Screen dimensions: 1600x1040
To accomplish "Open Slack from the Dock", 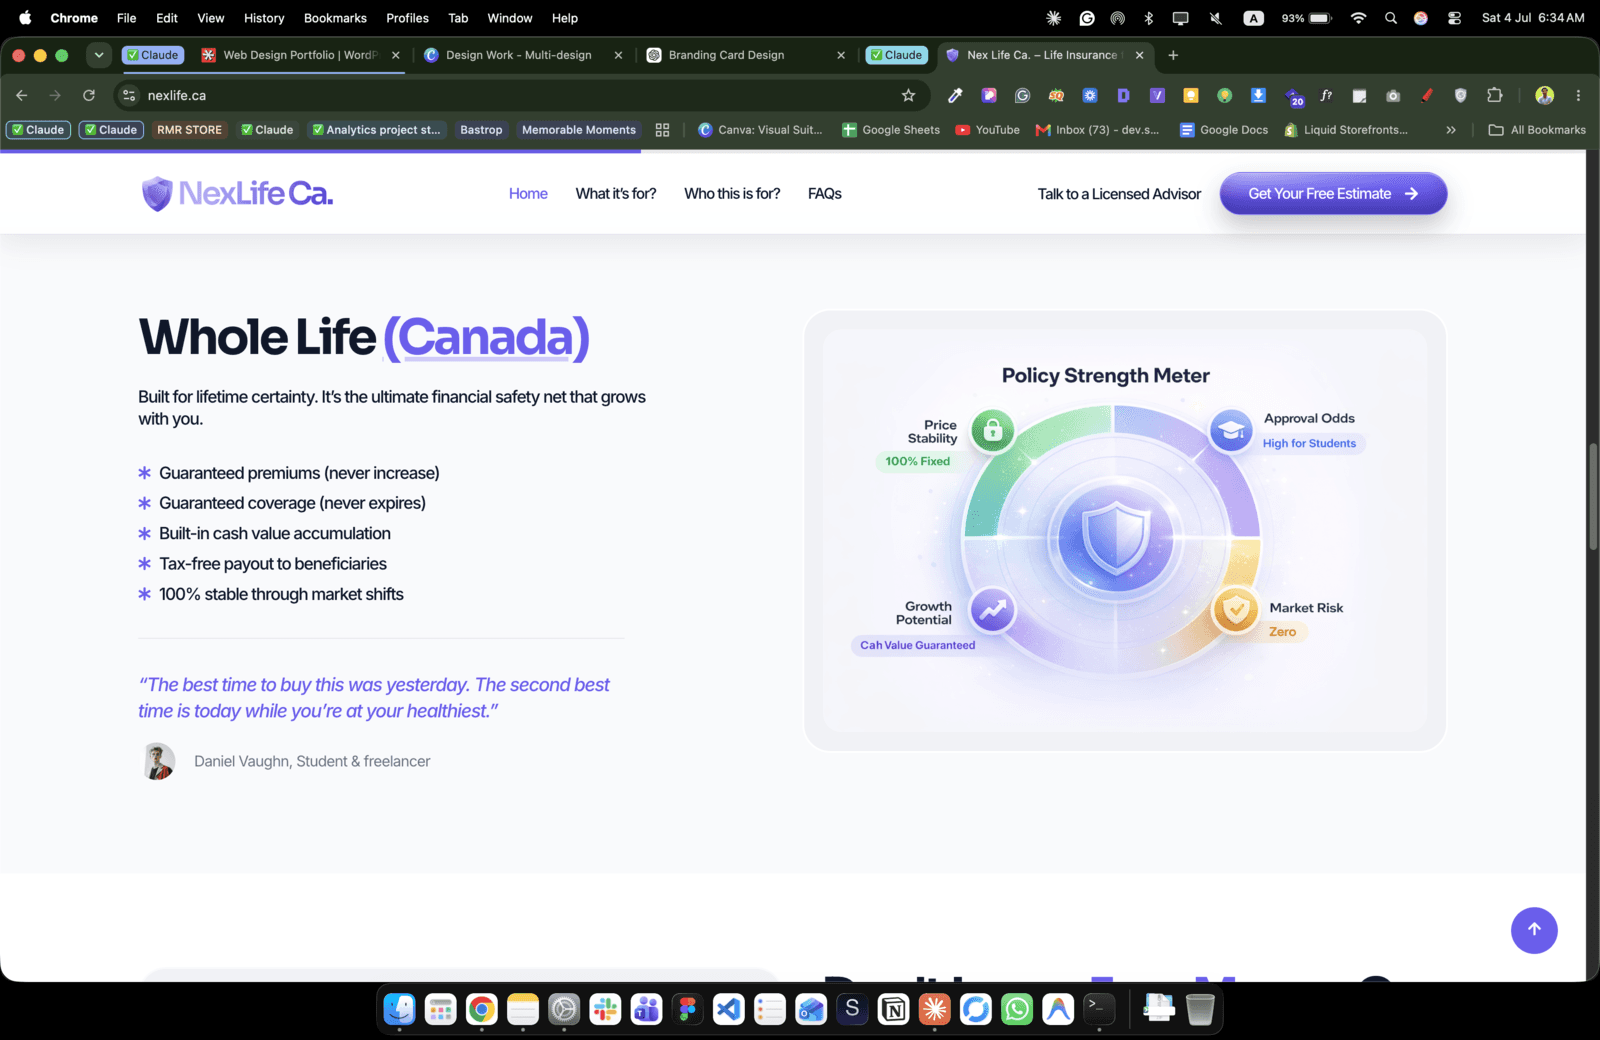I will point(605,1009).
